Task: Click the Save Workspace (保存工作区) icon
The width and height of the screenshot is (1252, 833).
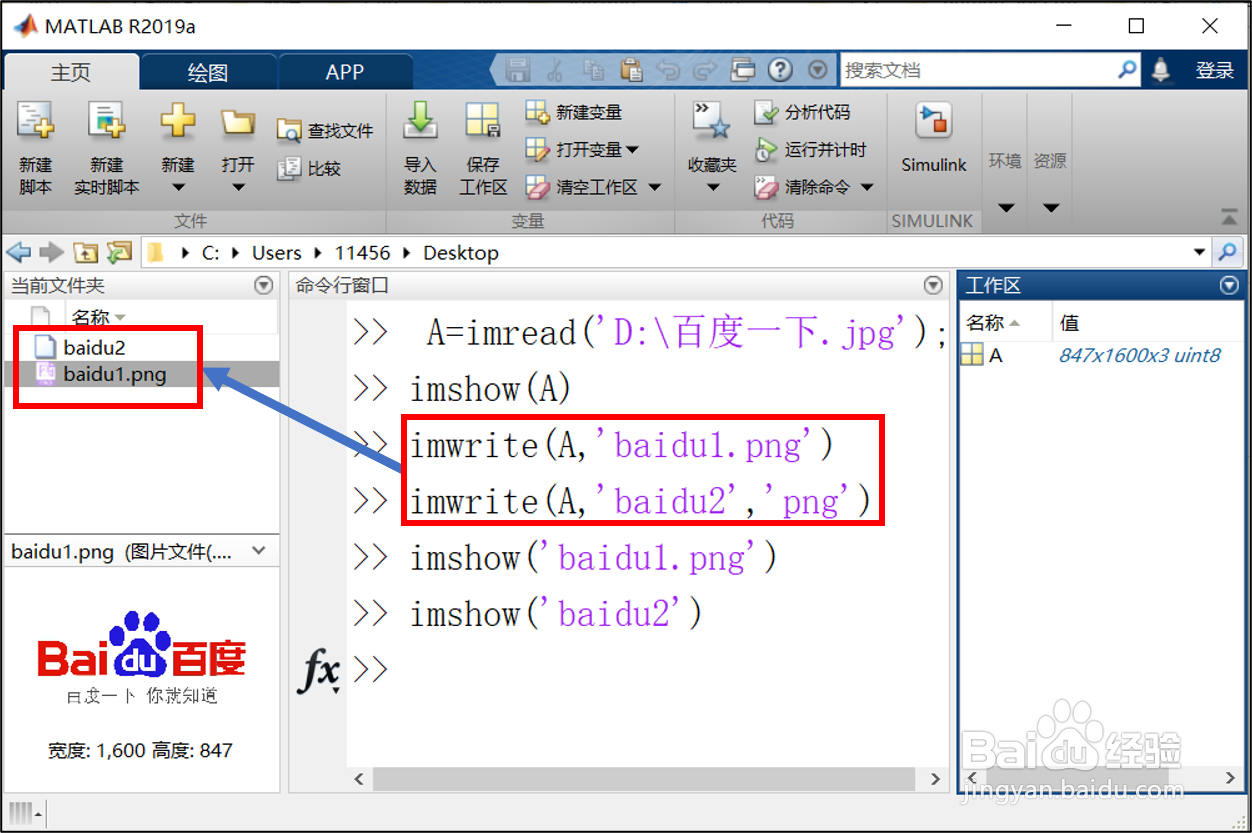Action: [x=483, y=121]
